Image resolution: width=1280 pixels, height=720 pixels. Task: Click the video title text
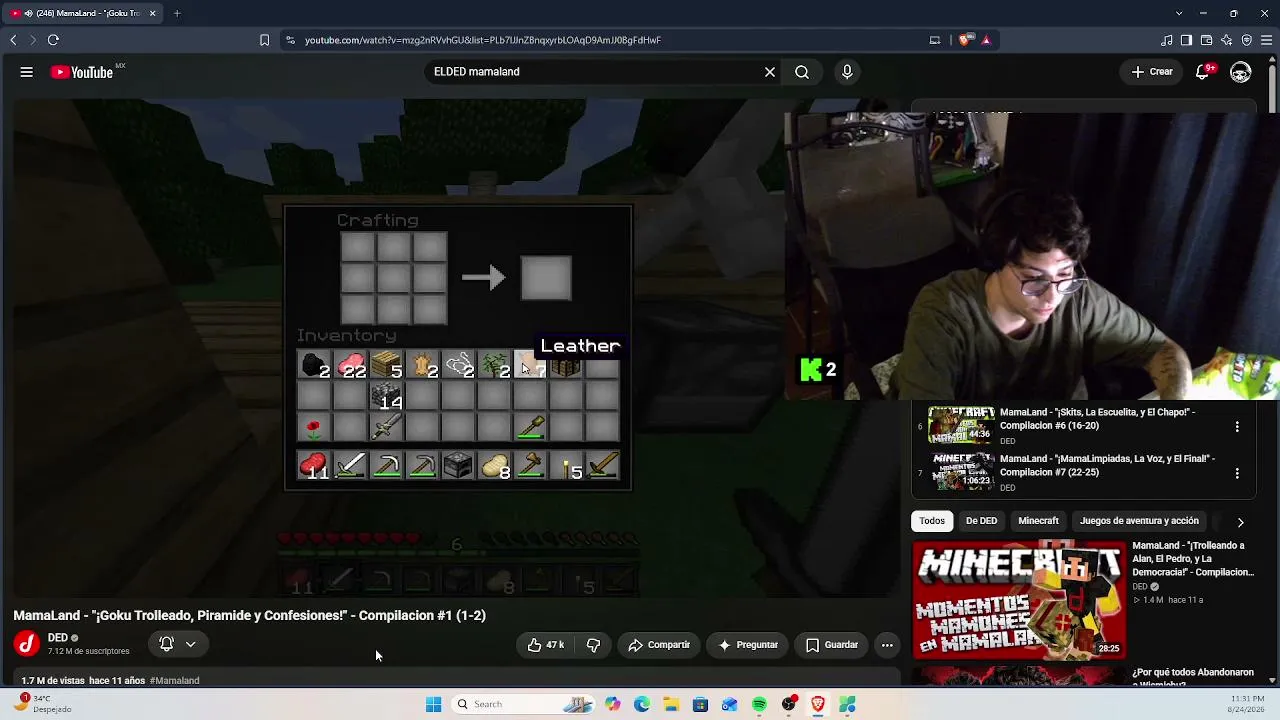(x=249, y=616)
